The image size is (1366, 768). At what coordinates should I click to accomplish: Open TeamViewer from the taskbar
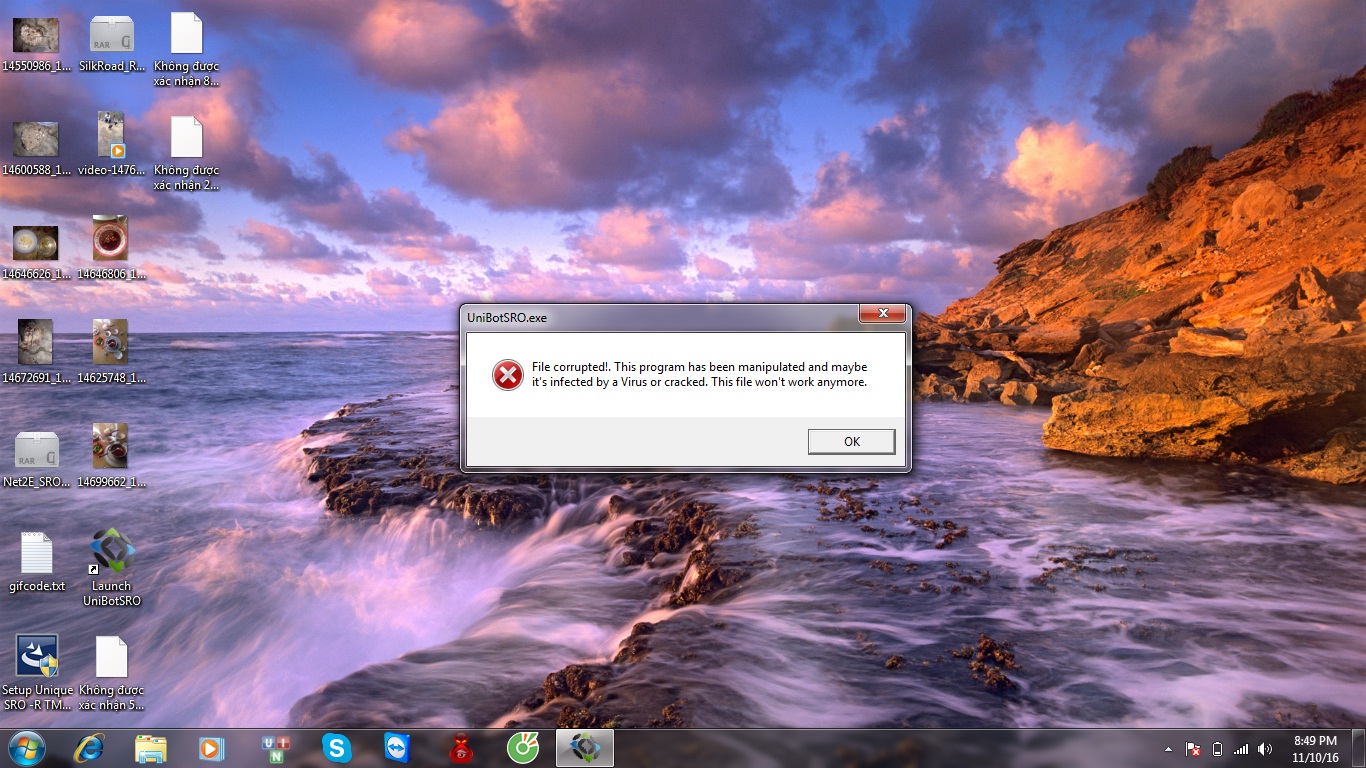tap(397, 748)
